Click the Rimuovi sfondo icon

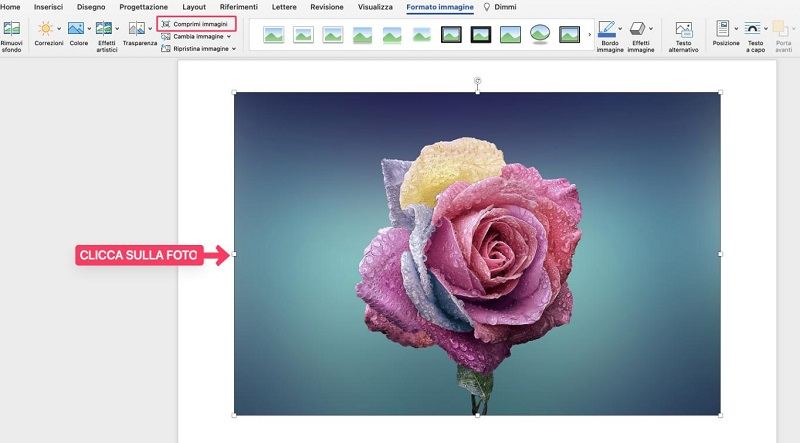11,29
